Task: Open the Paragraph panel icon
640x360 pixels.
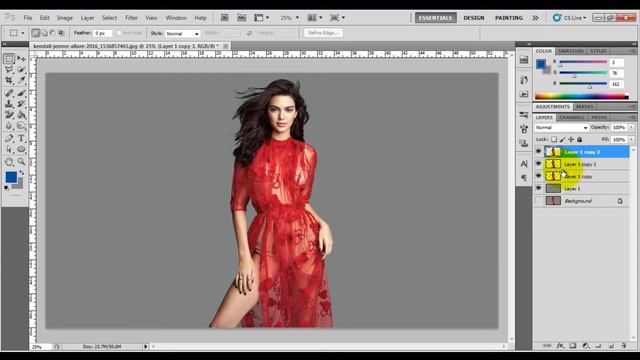Action: point(524,178)
